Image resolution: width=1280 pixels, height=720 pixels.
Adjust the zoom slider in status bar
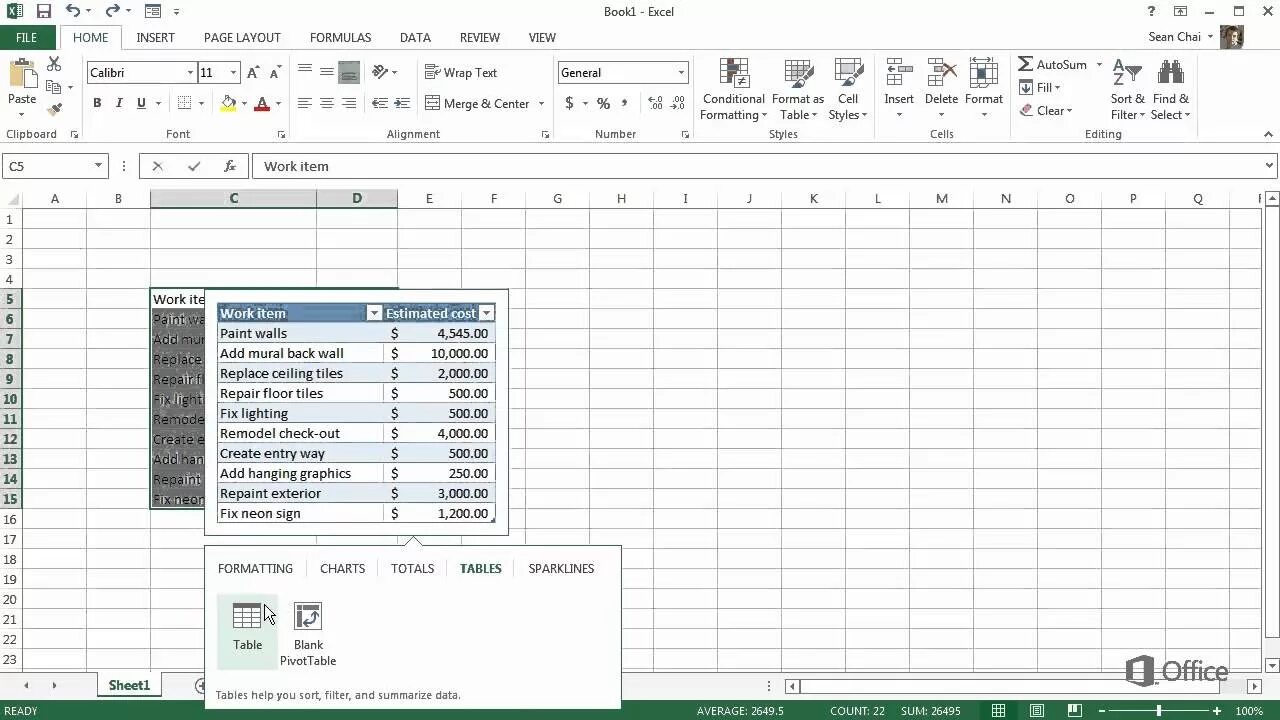(x=1159, y=711)
